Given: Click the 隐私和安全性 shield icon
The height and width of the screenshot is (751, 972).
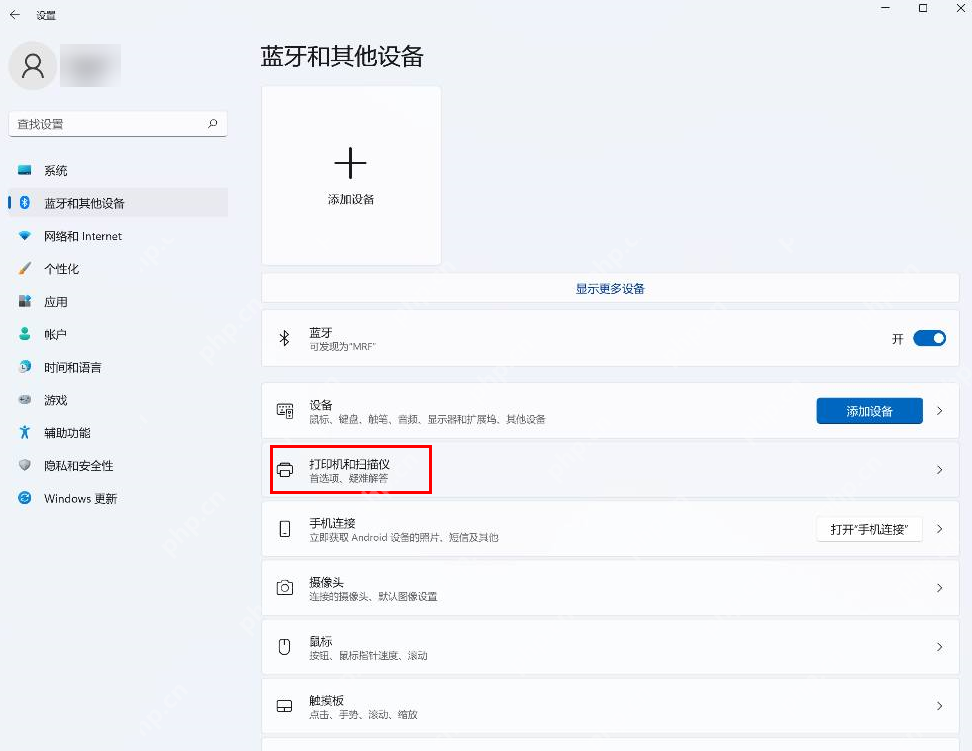Looking at the screenshot, I should (x=25, y=465).
